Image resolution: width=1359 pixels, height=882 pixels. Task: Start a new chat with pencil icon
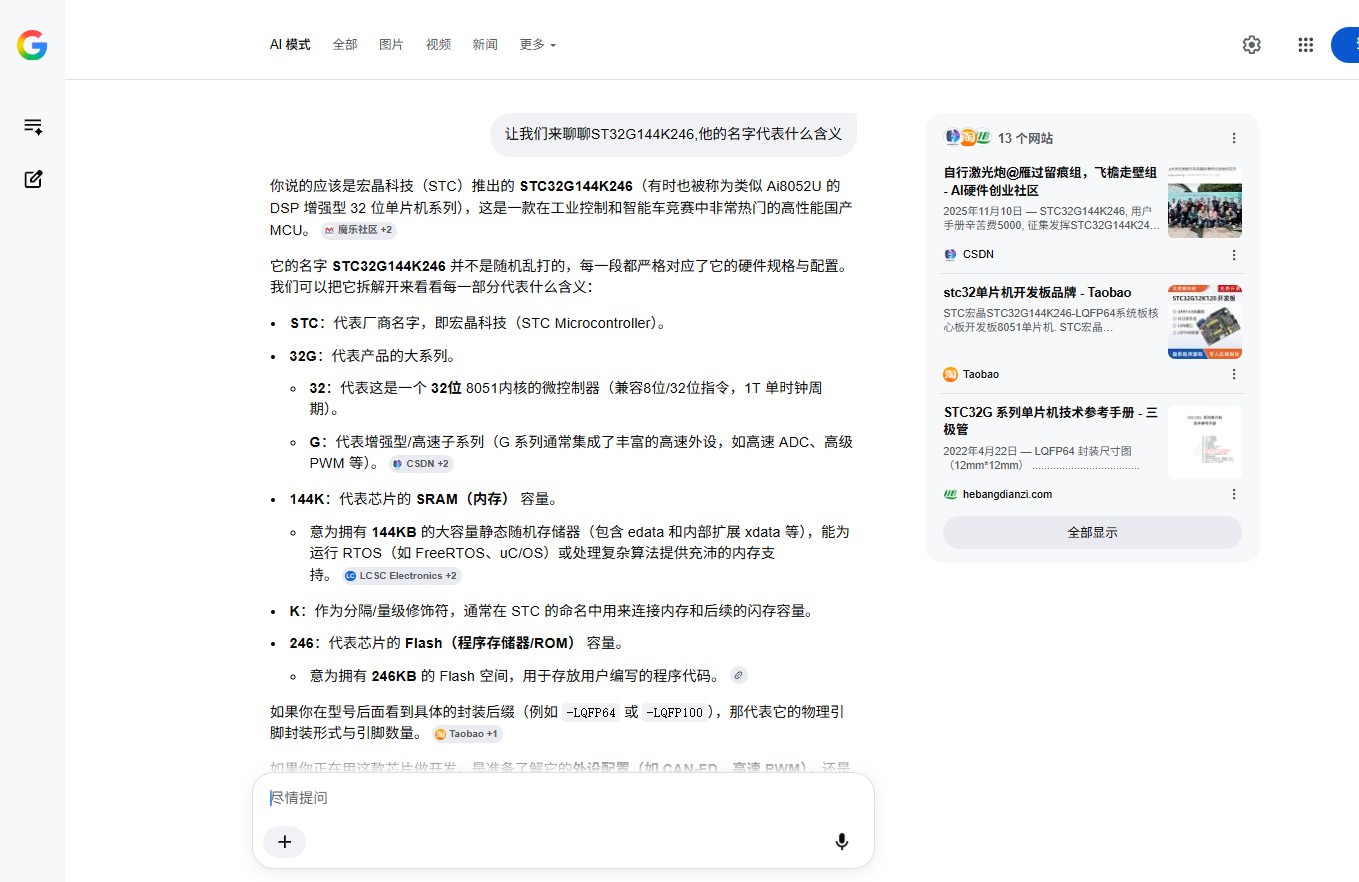click(x=33, y=179)
